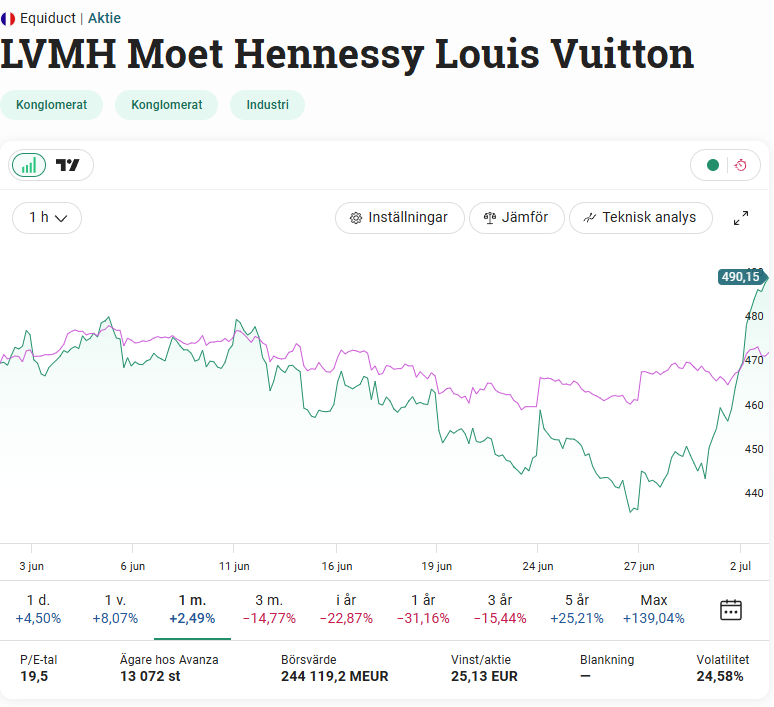Select the 1 år period tab

point(423,609)
